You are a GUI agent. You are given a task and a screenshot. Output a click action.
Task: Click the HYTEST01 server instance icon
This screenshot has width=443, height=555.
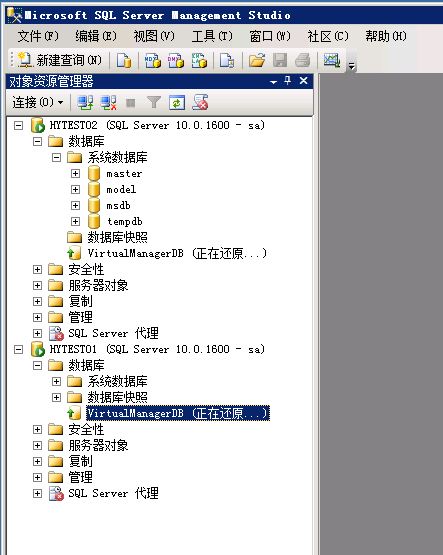38,349
